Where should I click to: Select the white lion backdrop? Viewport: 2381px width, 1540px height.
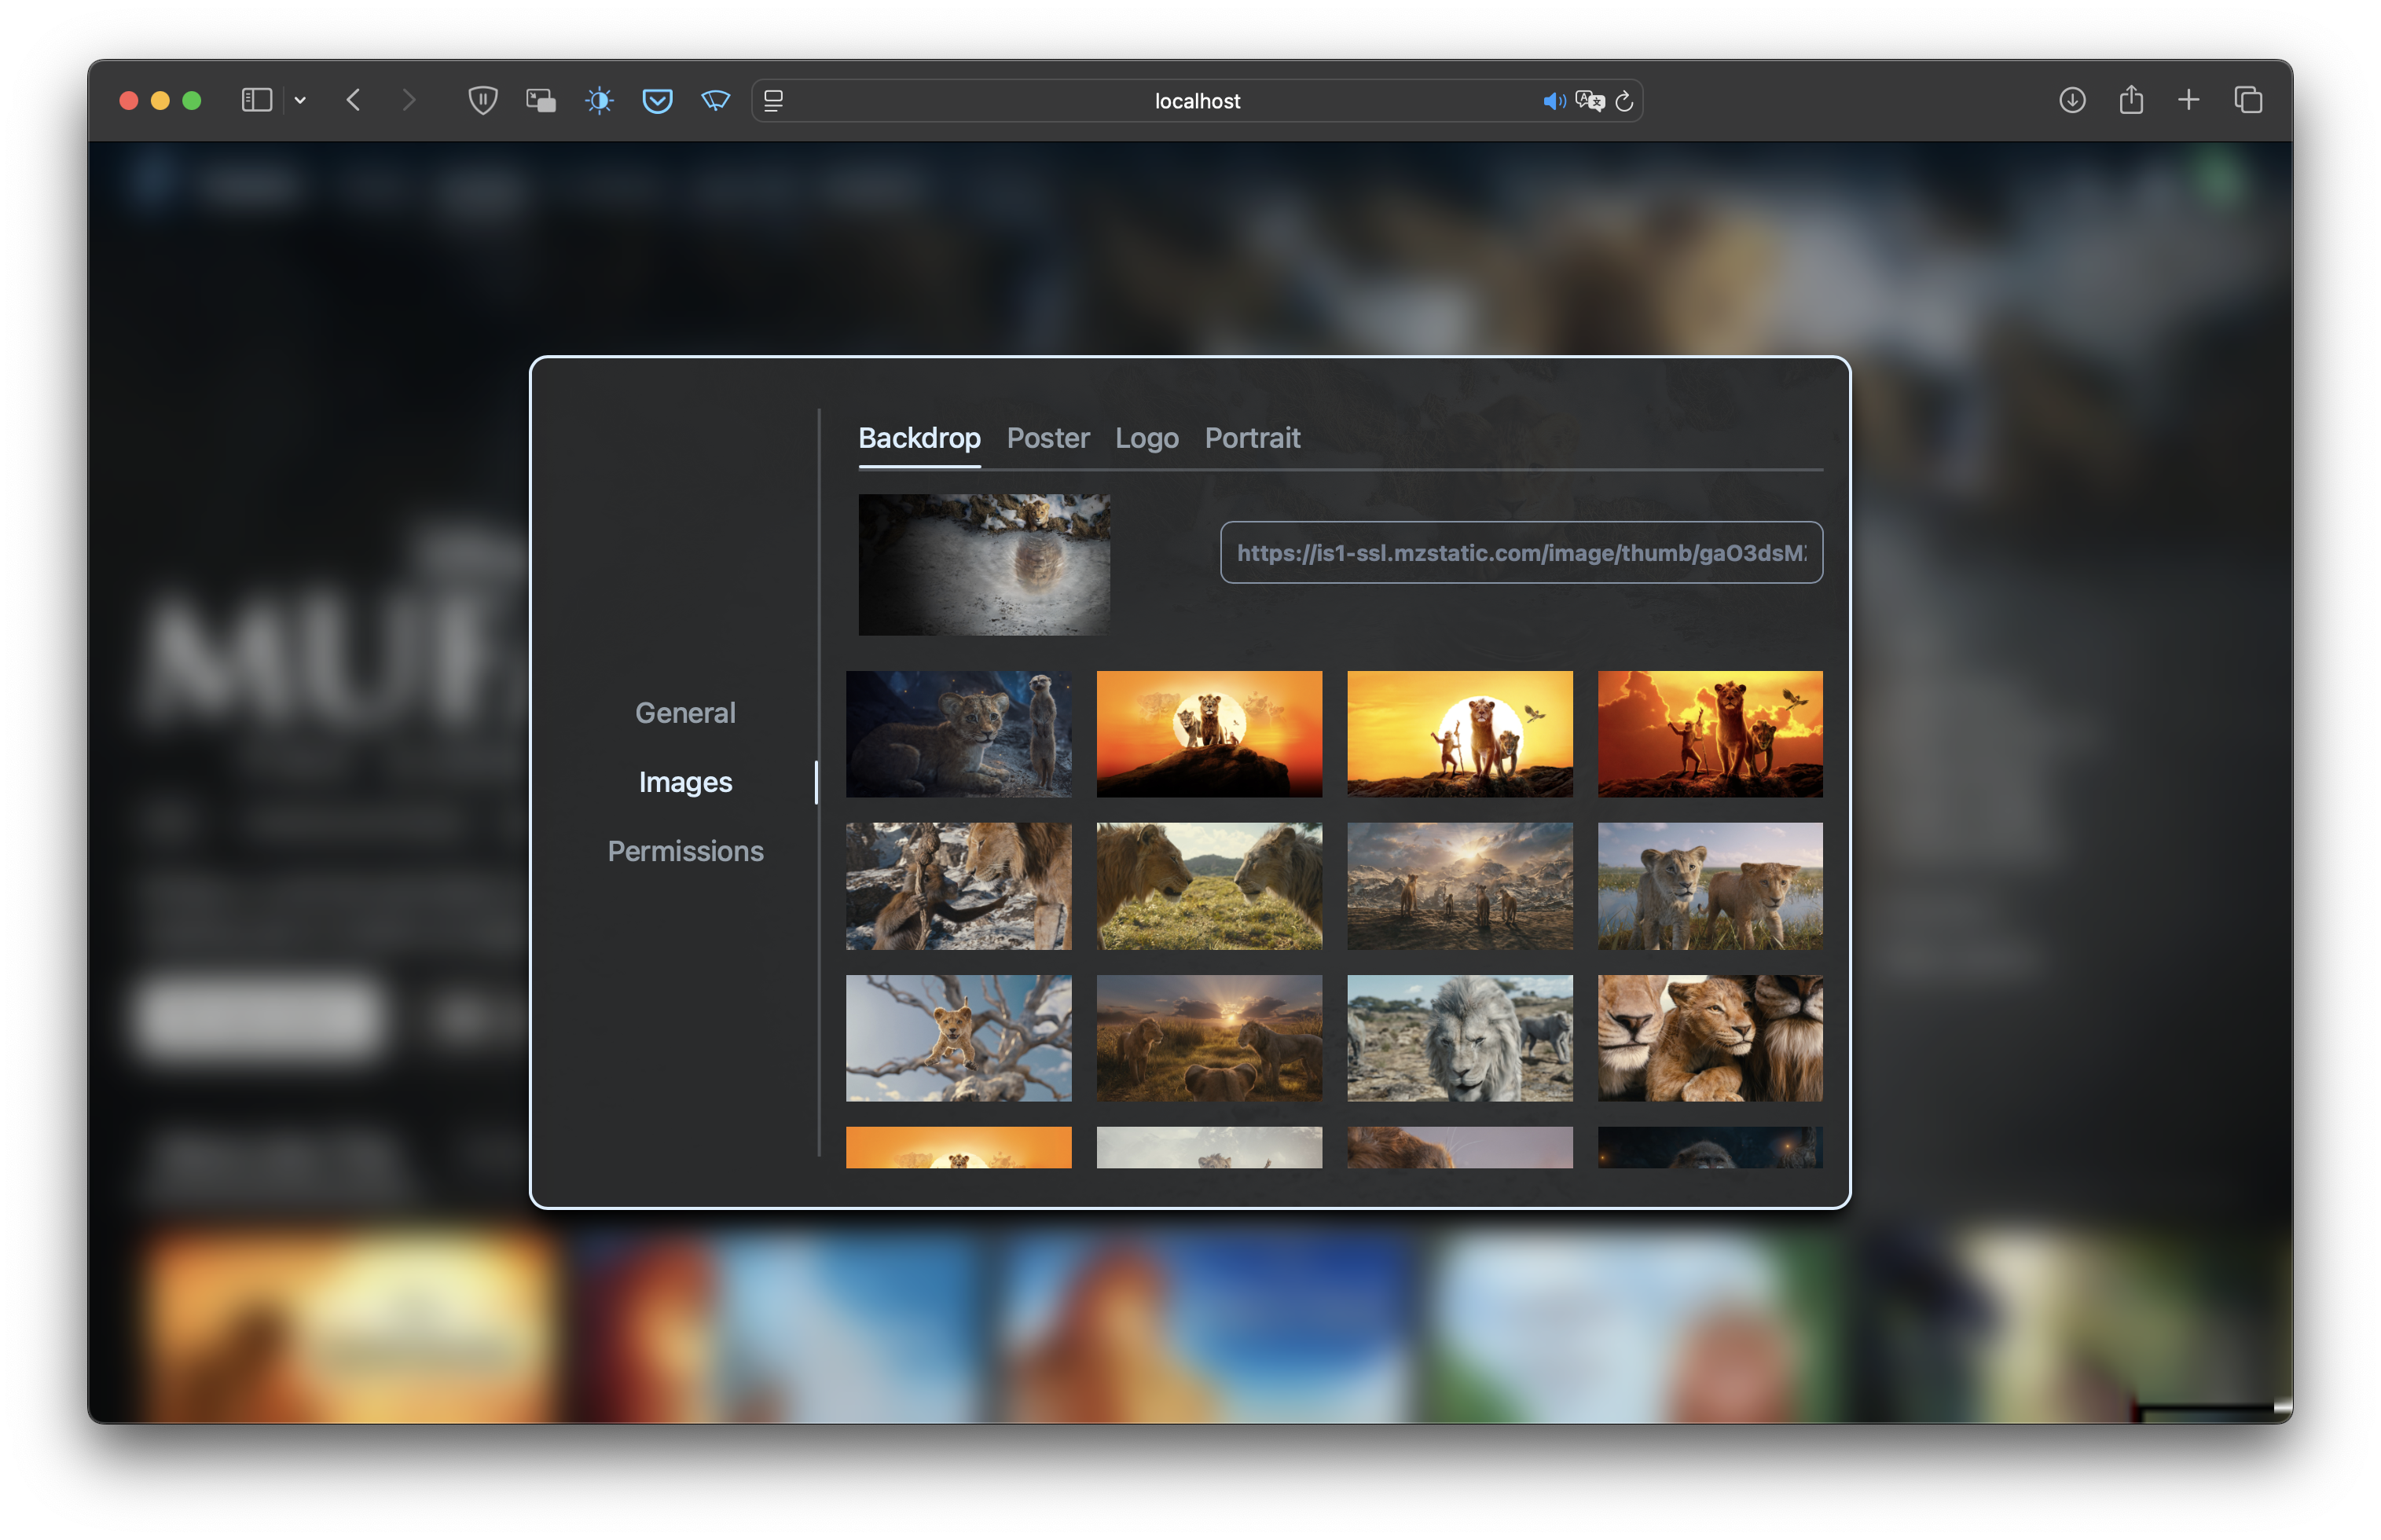click(1459, 1038)
